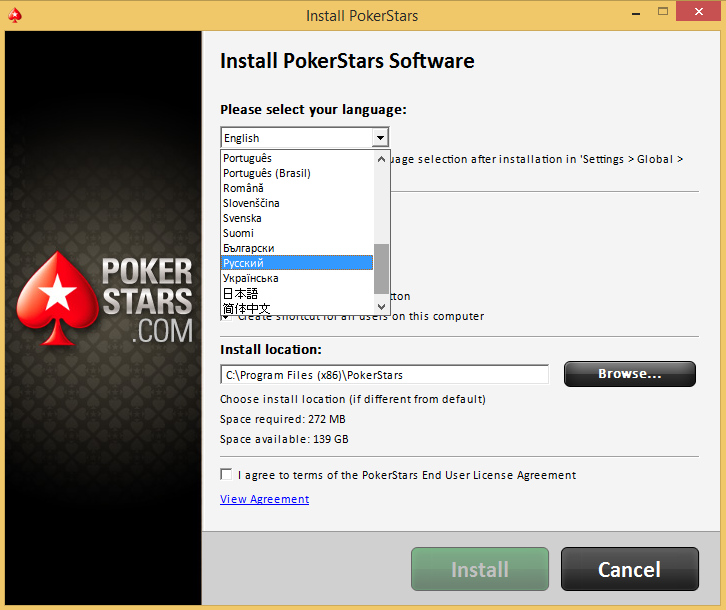Click the language list scroll-down arrow
This screenshot has width=726, height=610.
pyautogui.click(x=381, y=306)
